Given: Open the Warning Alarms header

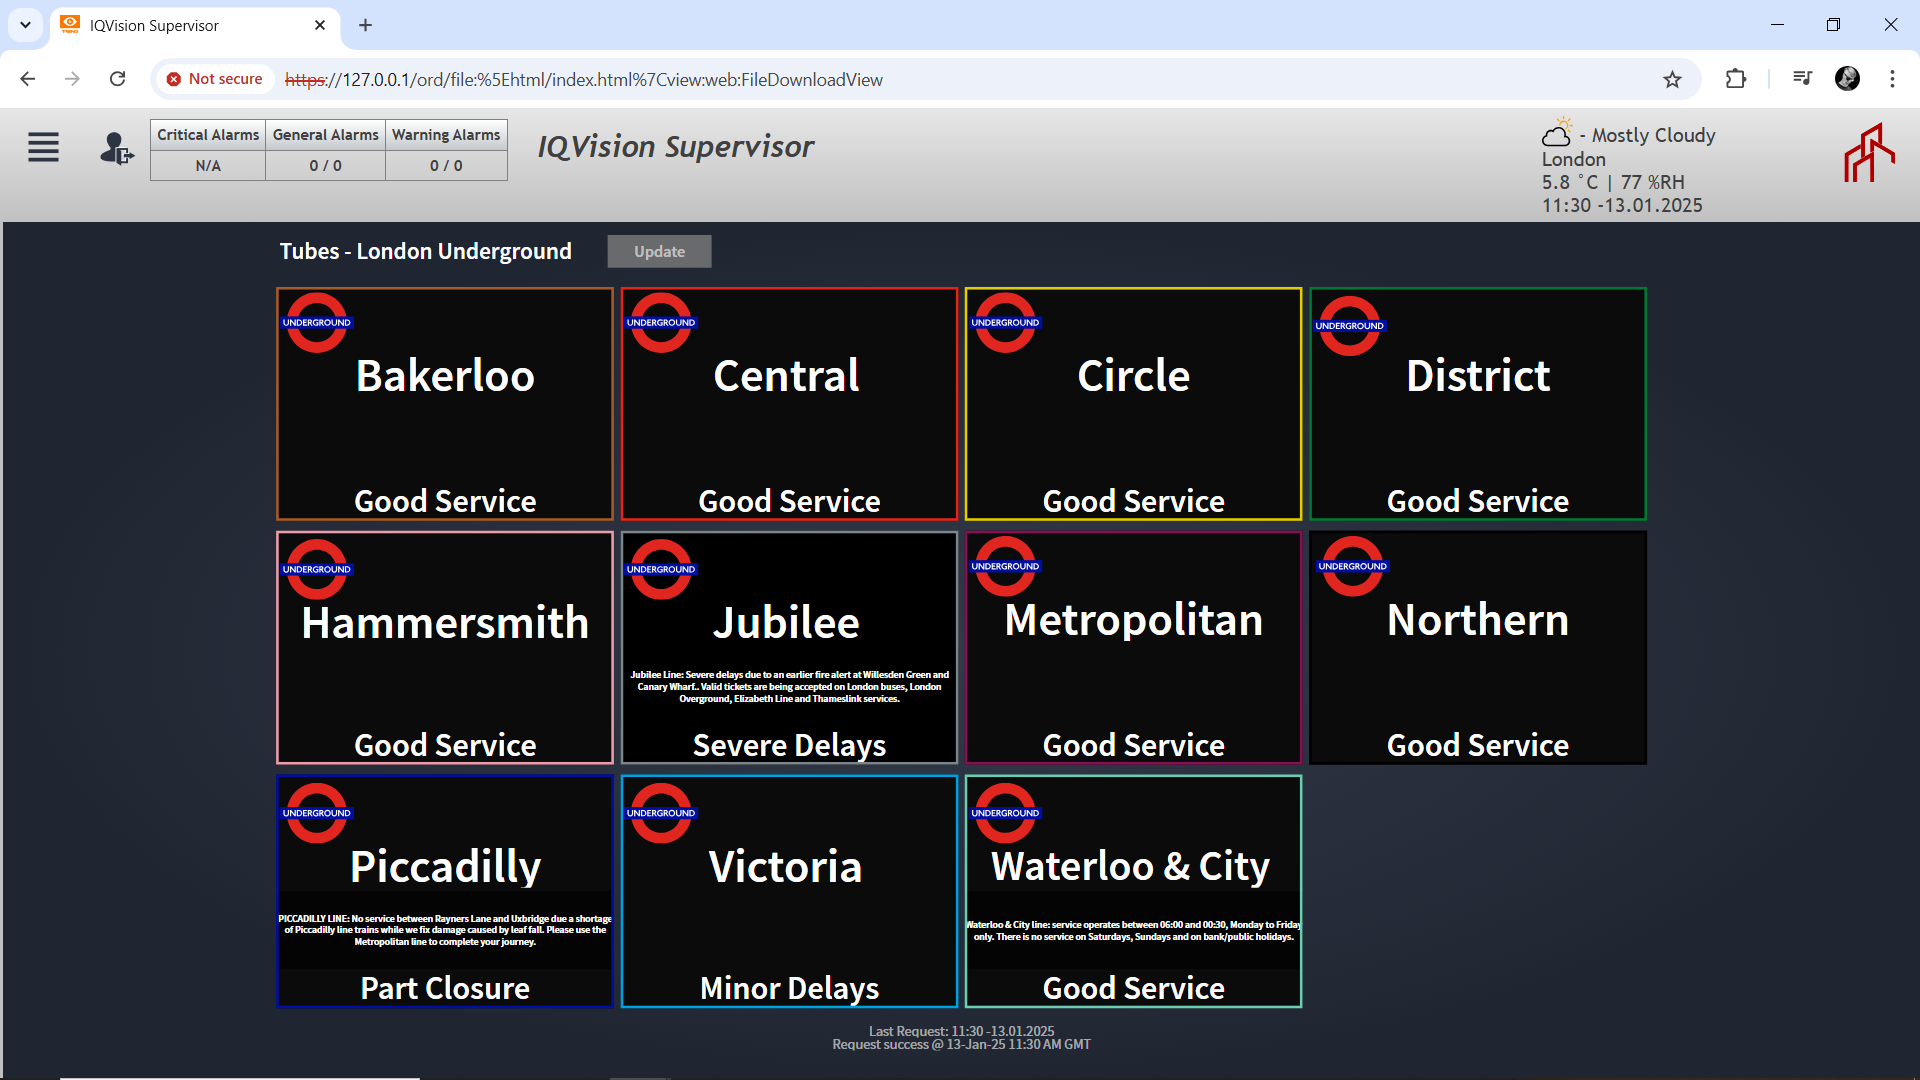Looking at the screenshot, I should pos(446,135).
